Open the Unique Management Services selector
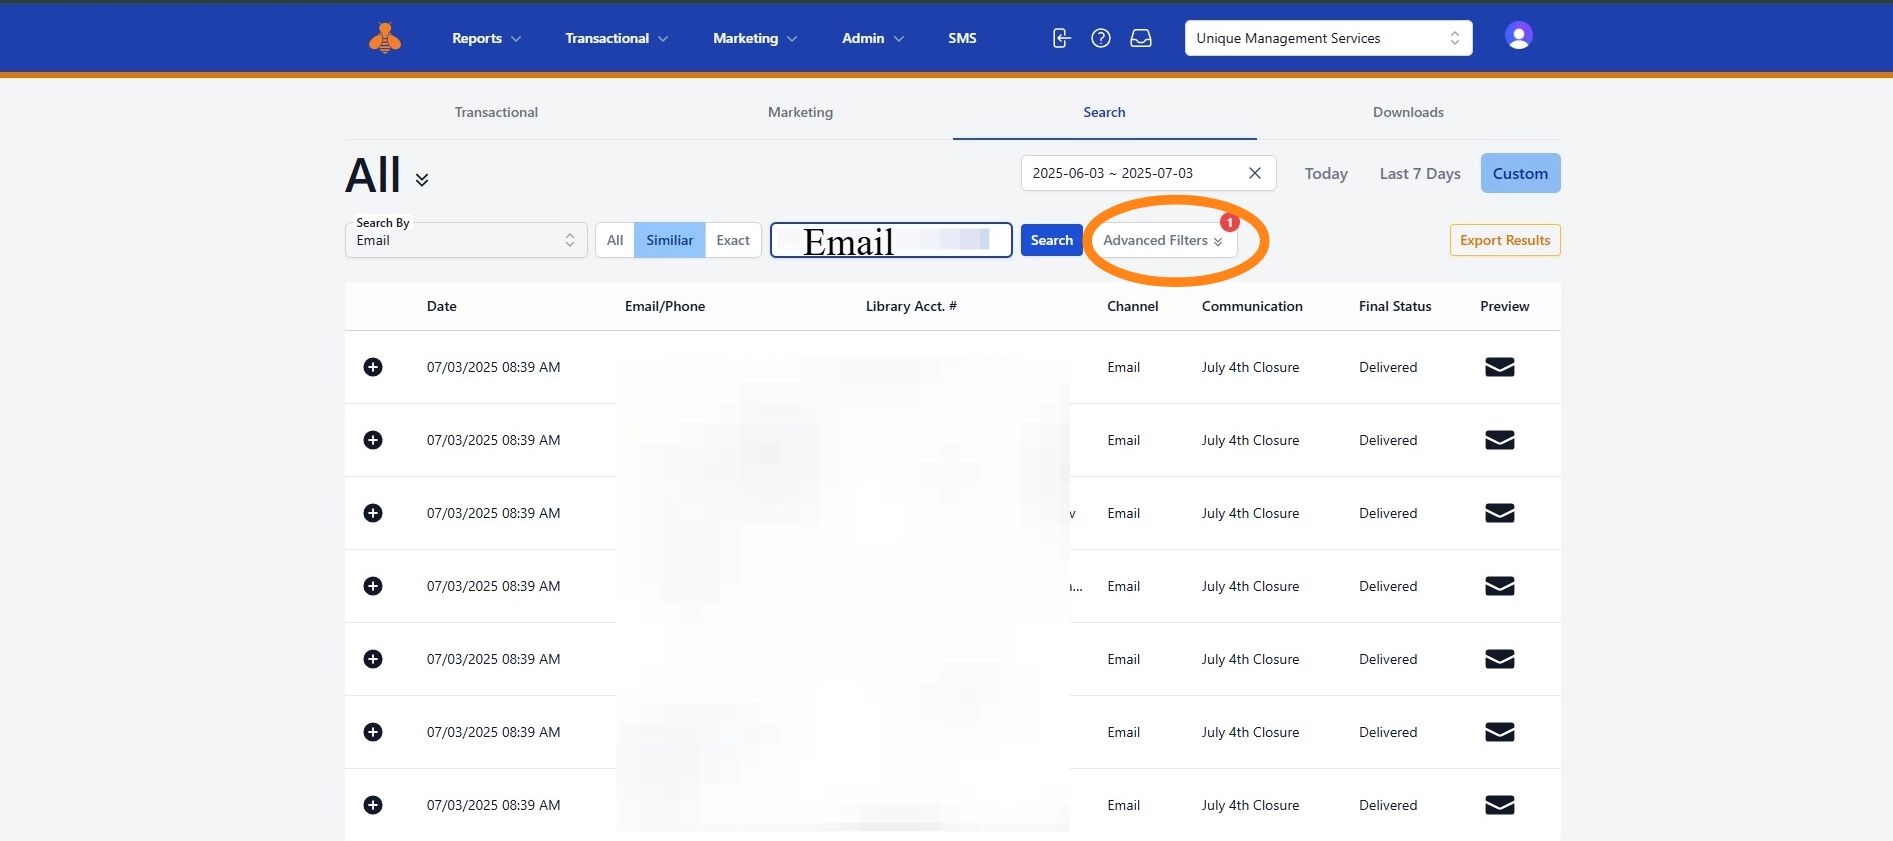1893x841 pixels. pyautogui.click(x=1328, y=38)
